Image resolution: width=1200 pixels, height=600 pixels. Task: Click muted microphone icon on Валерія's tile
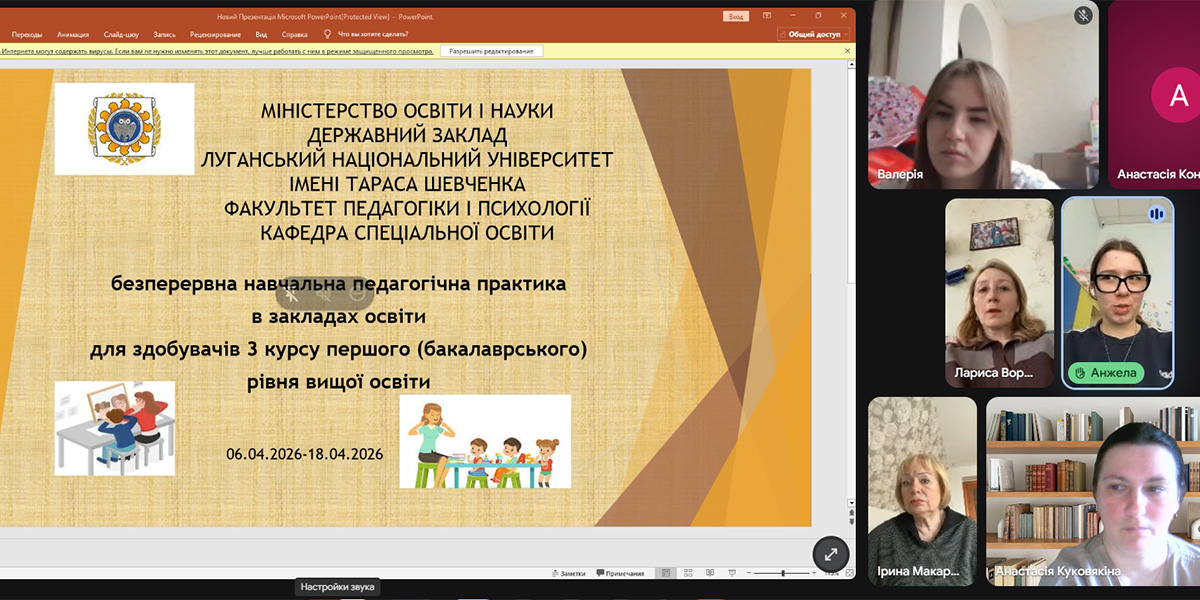(1083, 15)
